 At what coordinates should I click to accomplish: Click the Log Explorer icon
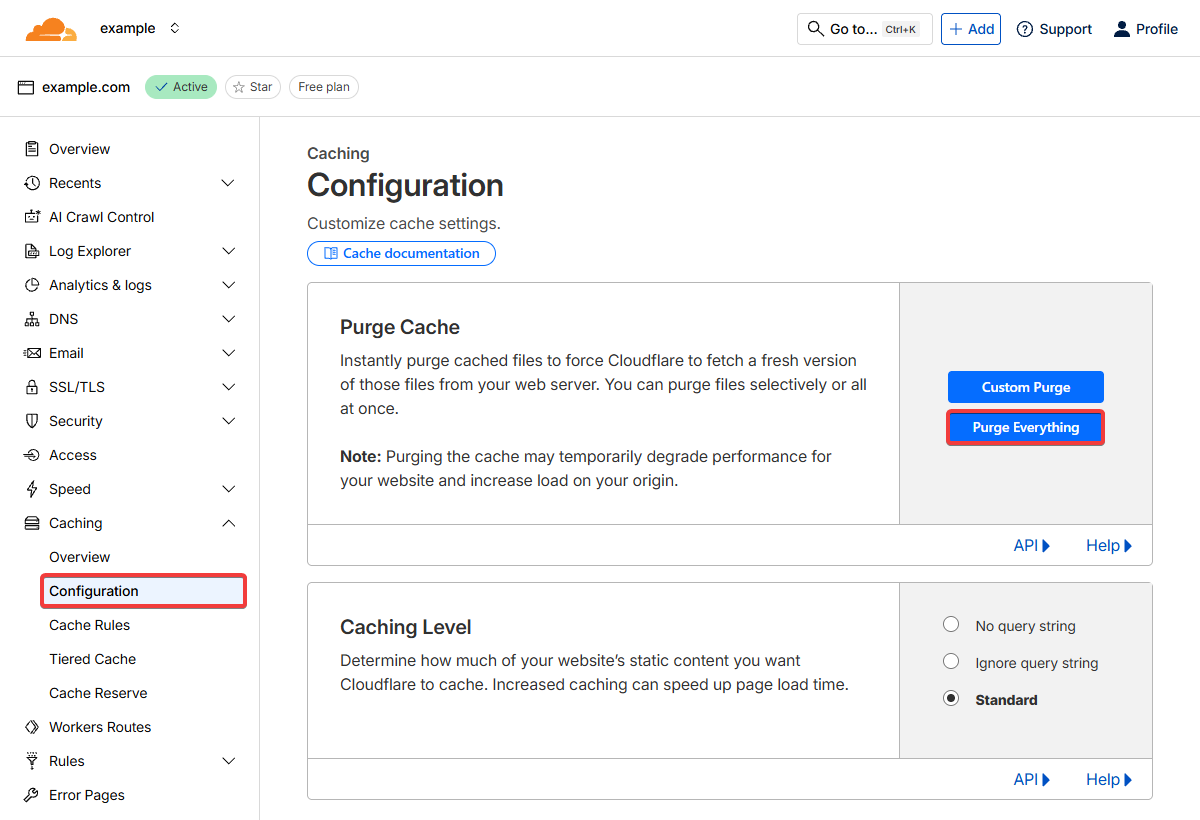click(32, 251)
